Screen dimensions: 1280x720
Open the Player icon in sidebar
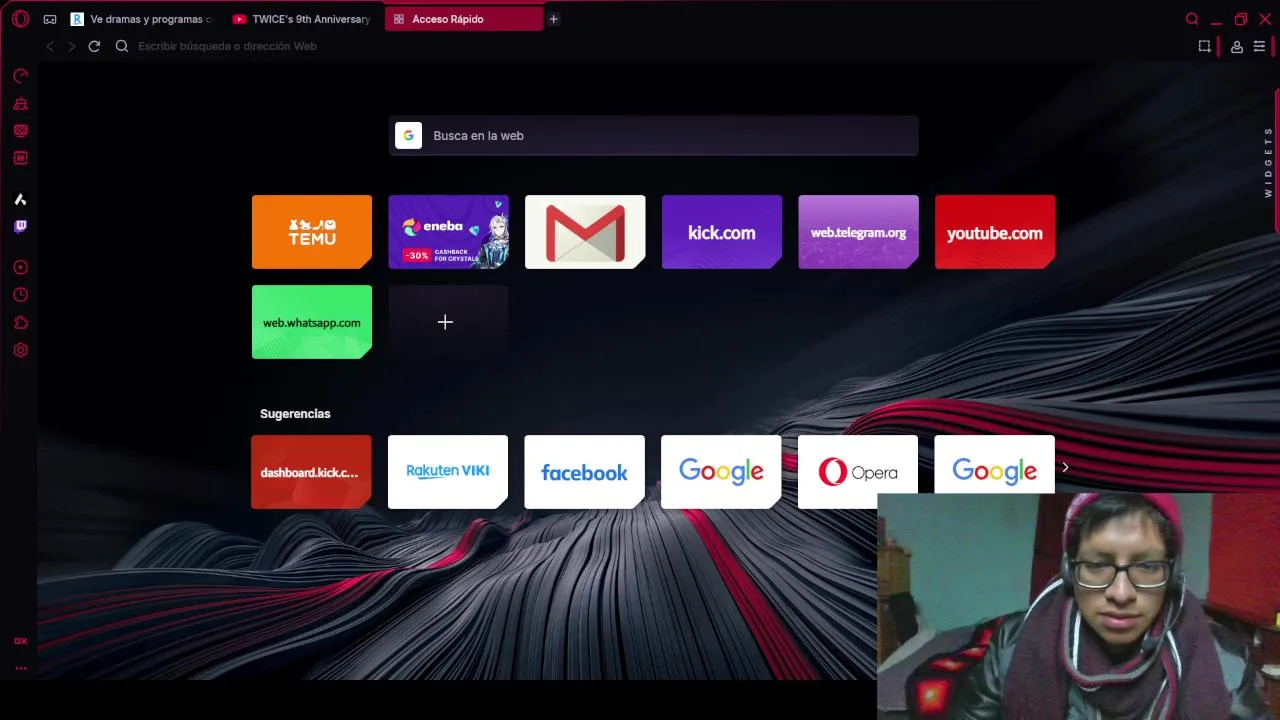(x=20, y=268)
